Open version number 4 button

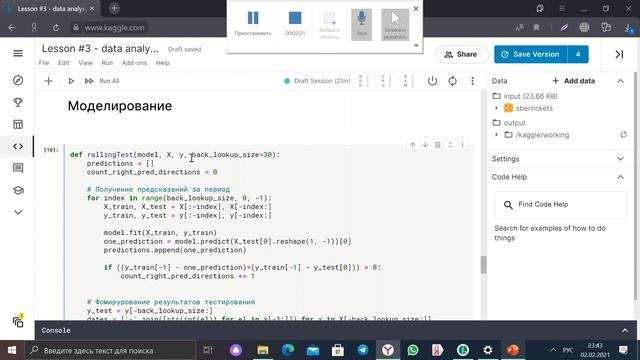point(578,54)
